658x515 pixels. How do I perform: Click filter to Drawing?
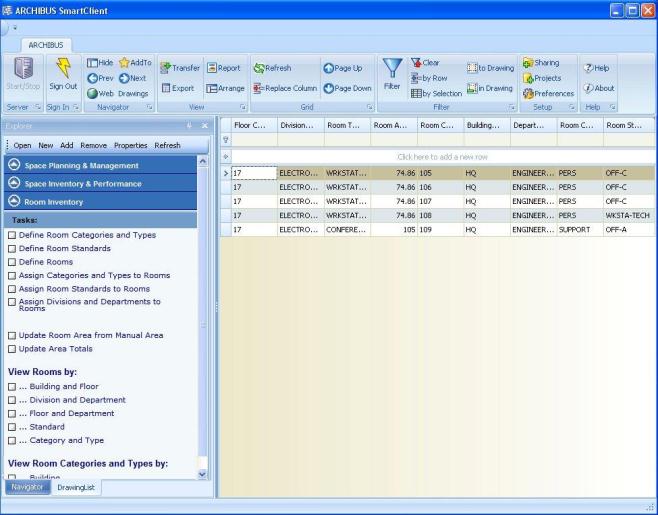(490, 68)
